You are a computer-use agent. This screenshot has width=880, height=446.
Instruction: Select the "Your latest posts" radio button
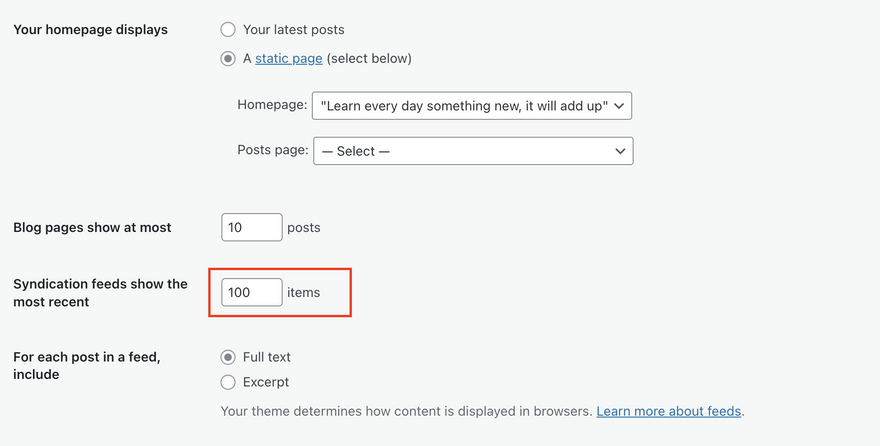tap(228, 30)
